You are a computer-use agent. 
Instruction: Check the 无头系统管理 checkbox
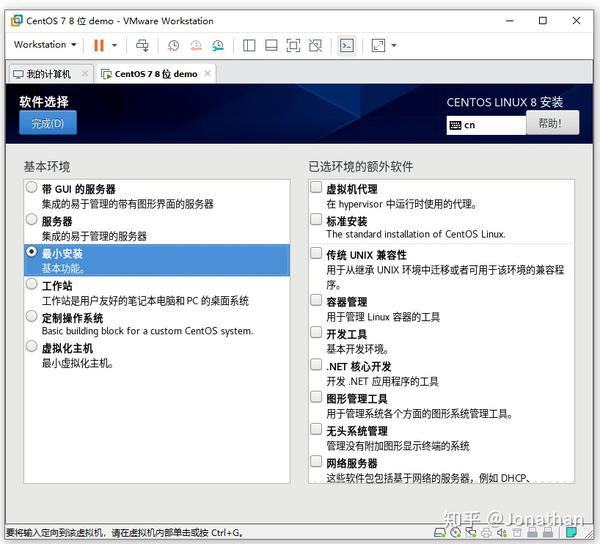pos(316,429)
